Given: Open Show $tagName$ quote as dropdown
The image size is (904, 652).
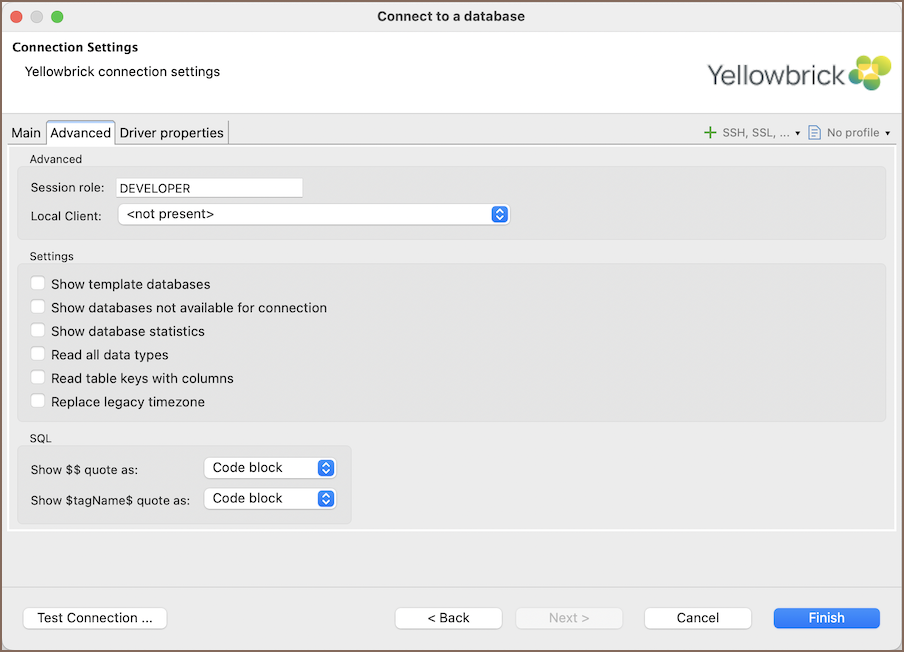Looking at the screenshot, I should tap(270, 498).
